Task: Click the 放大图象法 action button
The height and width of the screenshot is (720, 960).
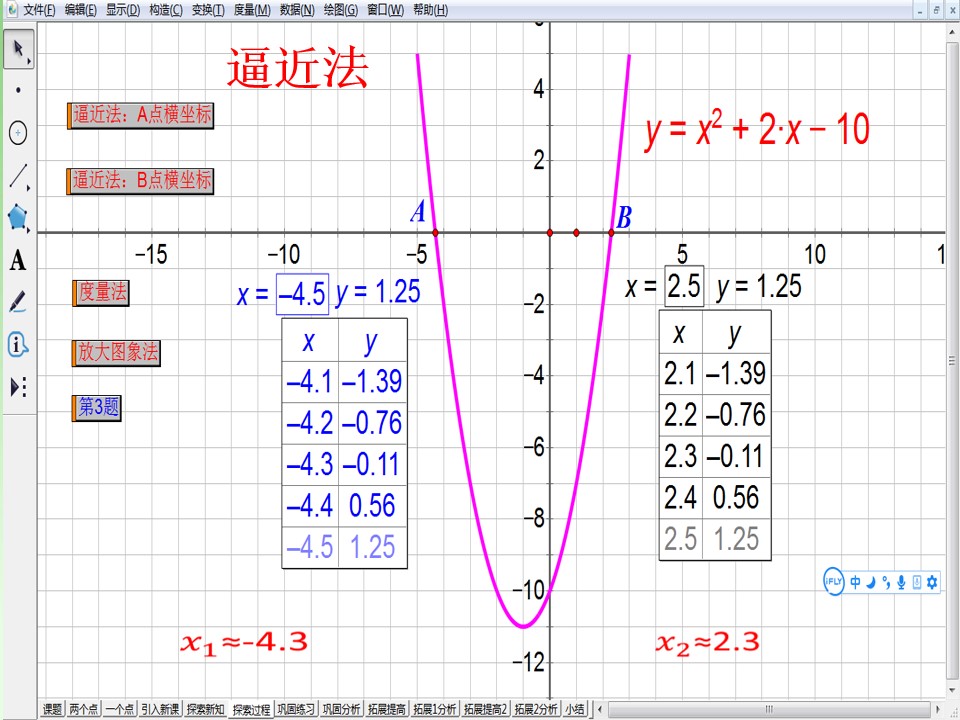Action: pos(116,353)
